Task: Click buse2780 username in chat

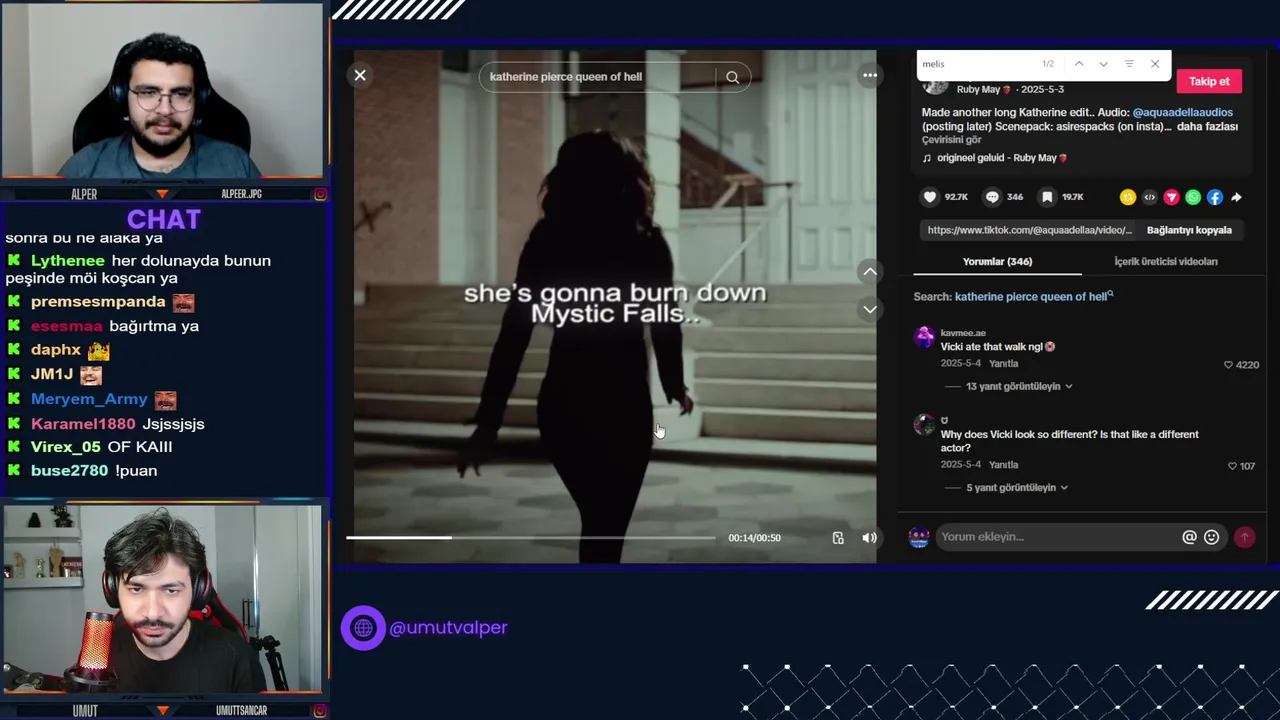Action: click(69, 470)
